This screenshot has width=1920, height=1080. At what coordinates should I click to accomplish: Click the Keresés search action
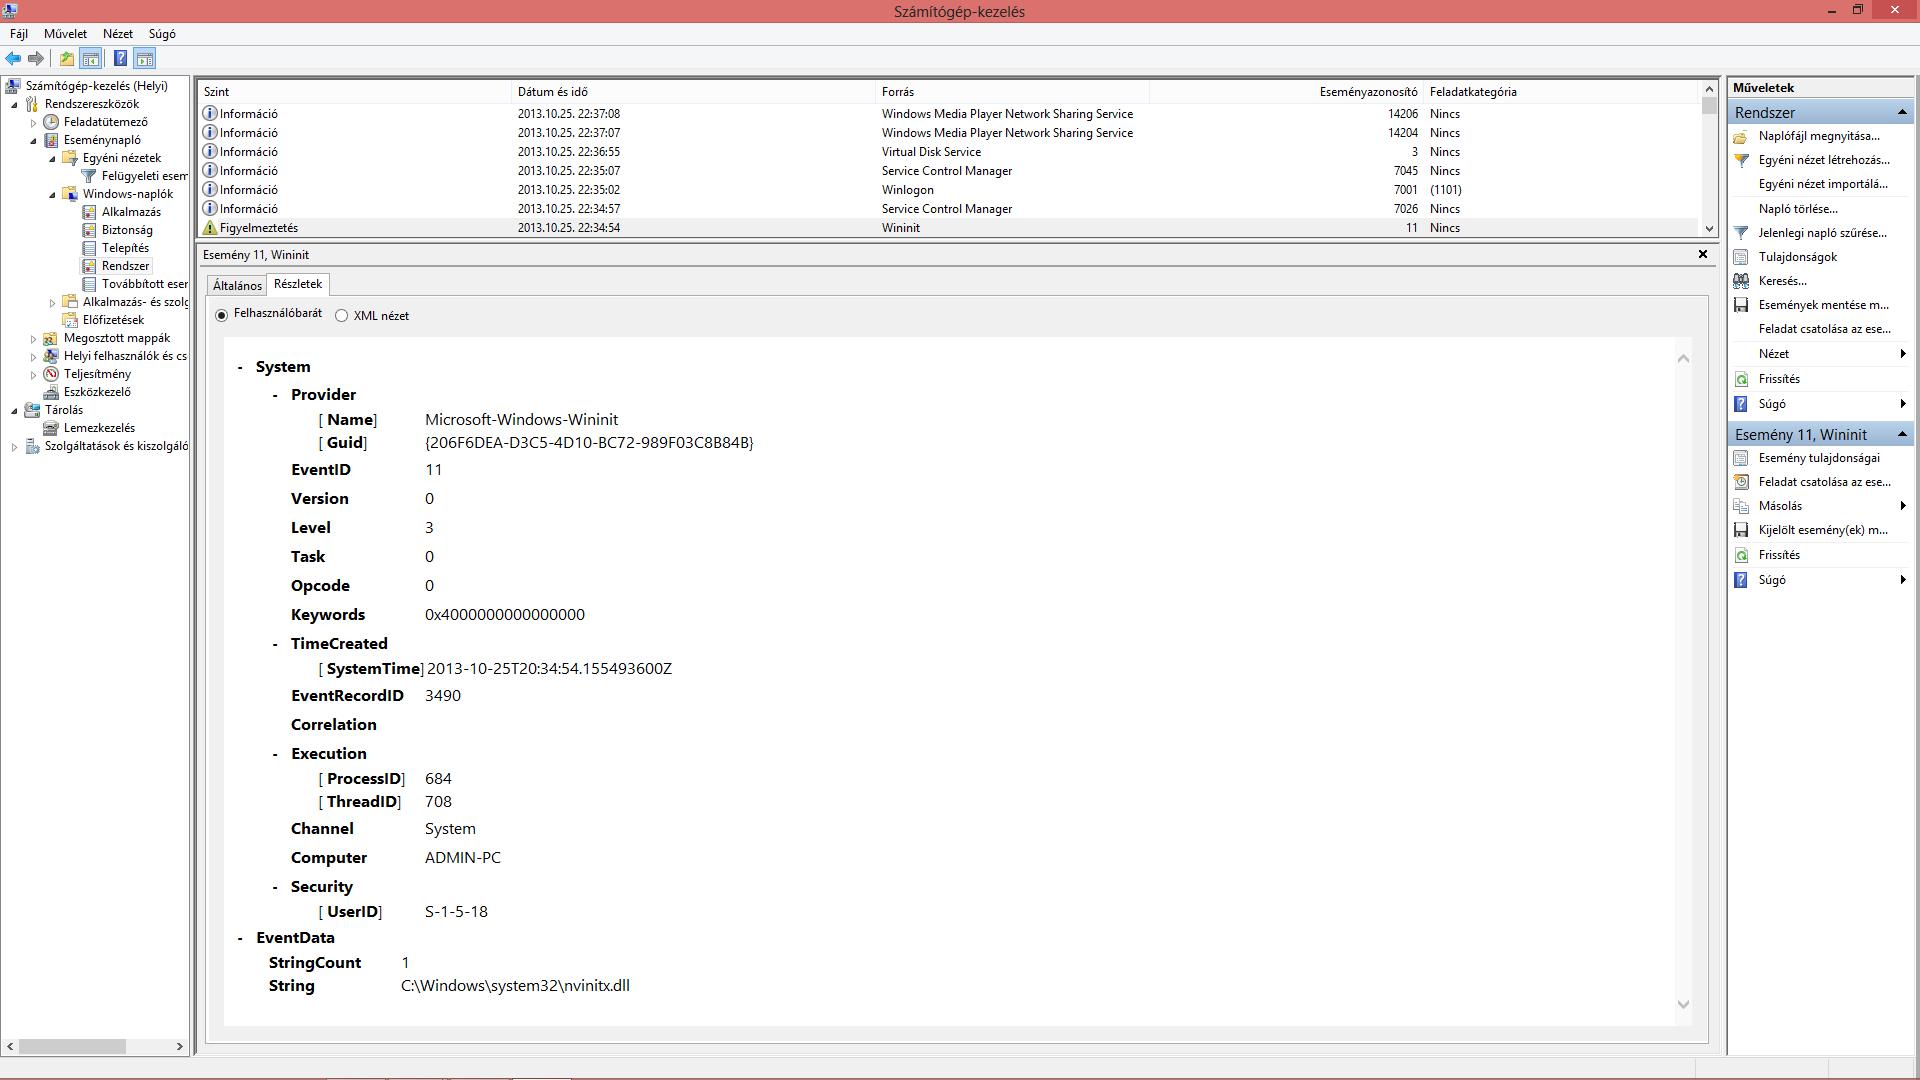pyautogui.click(x=1782, y=281)
